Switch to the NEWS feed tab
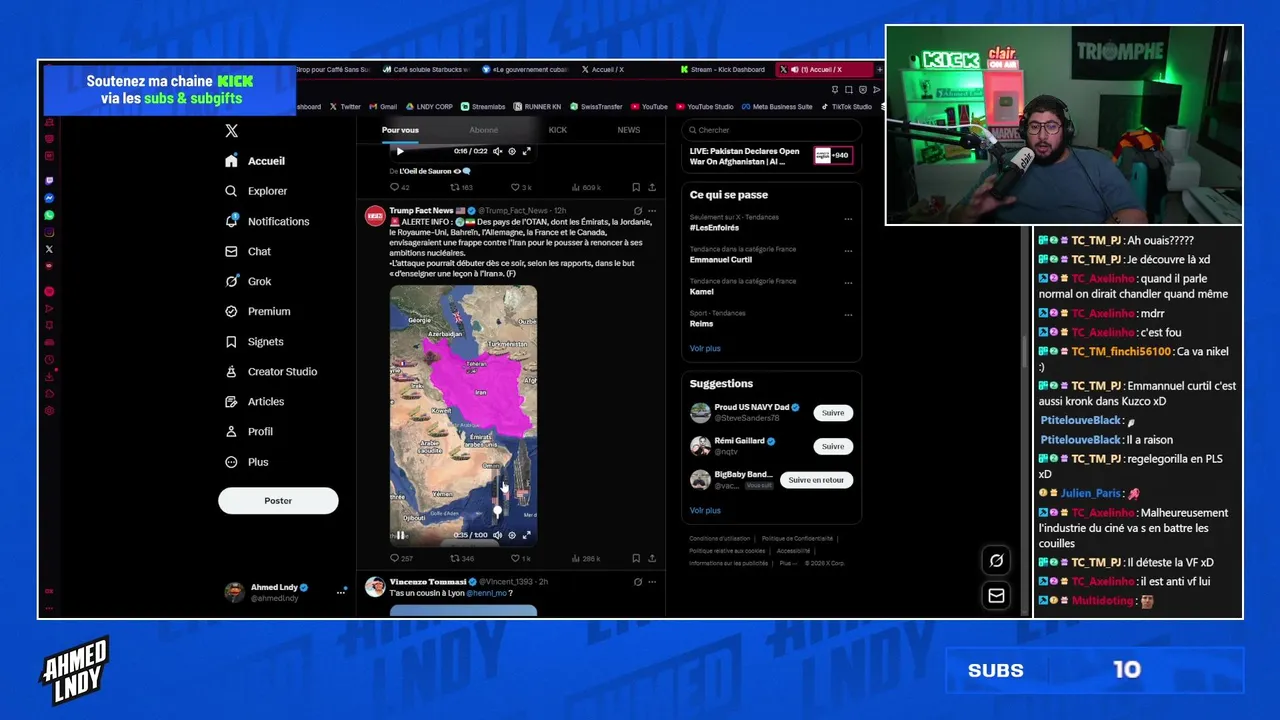The height and width of the screenshot is (720, 1280). click(628, 130)
